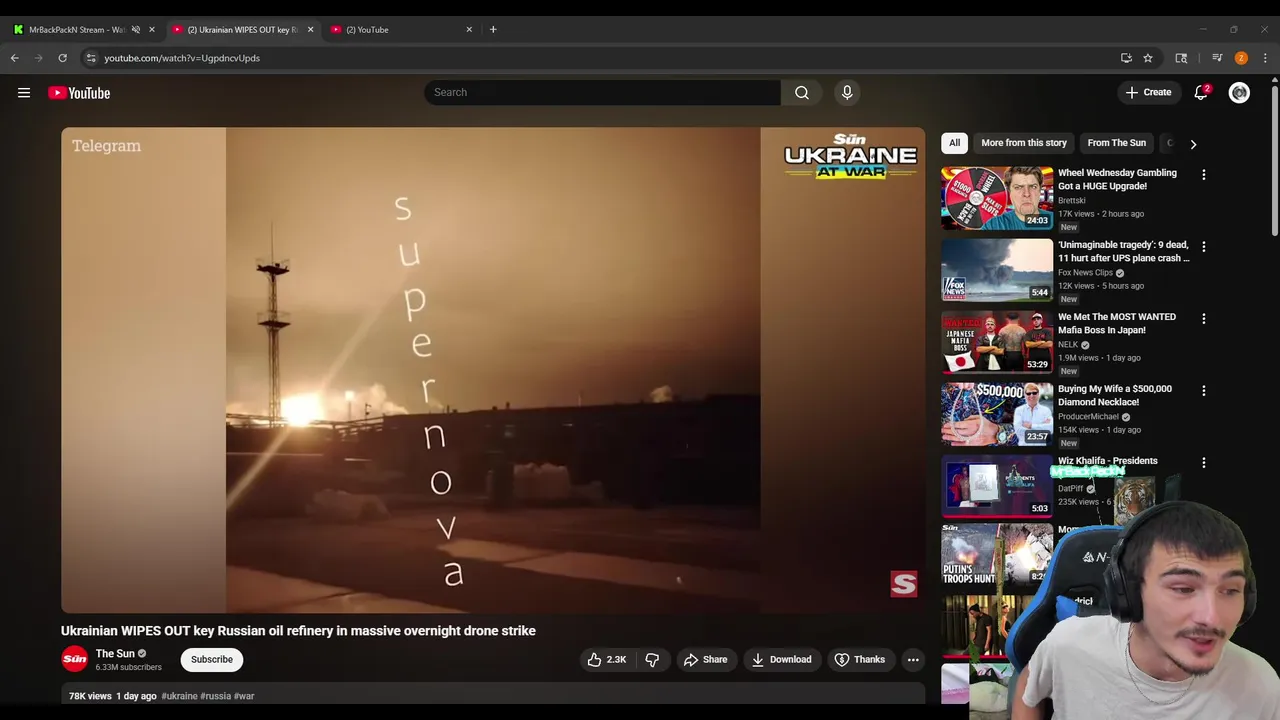
Task: Open the notifications bell
Action: tap(1201, 93)
